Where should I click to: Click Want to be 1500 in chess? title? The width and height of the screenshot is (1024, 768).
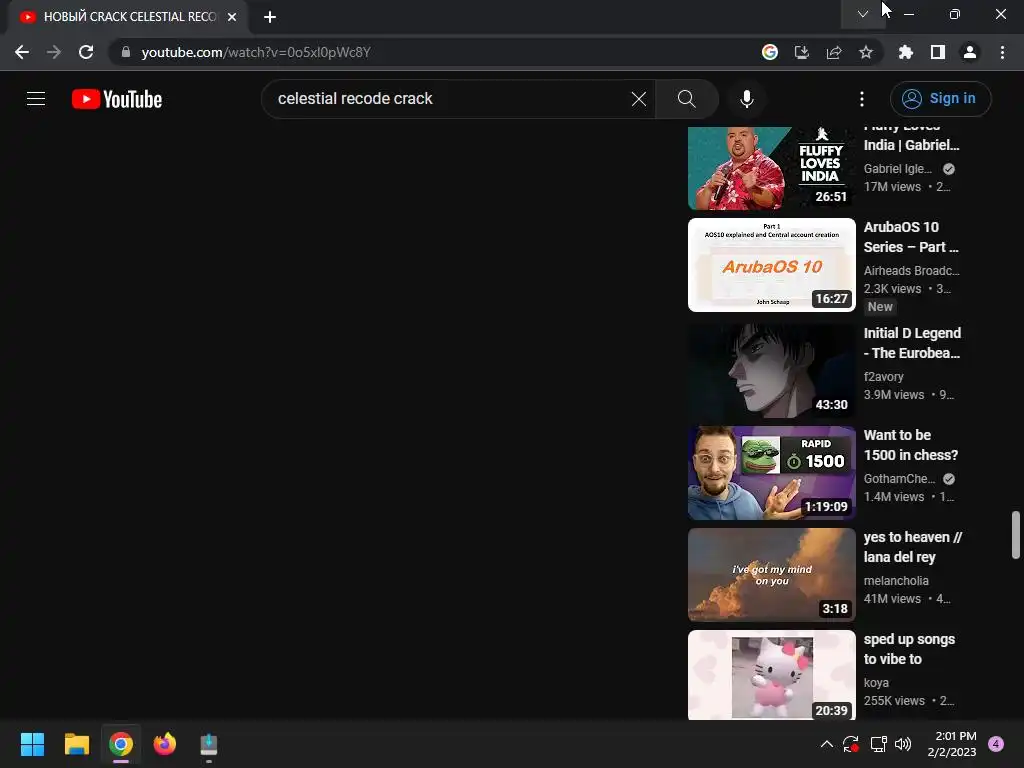coord(911,445)
